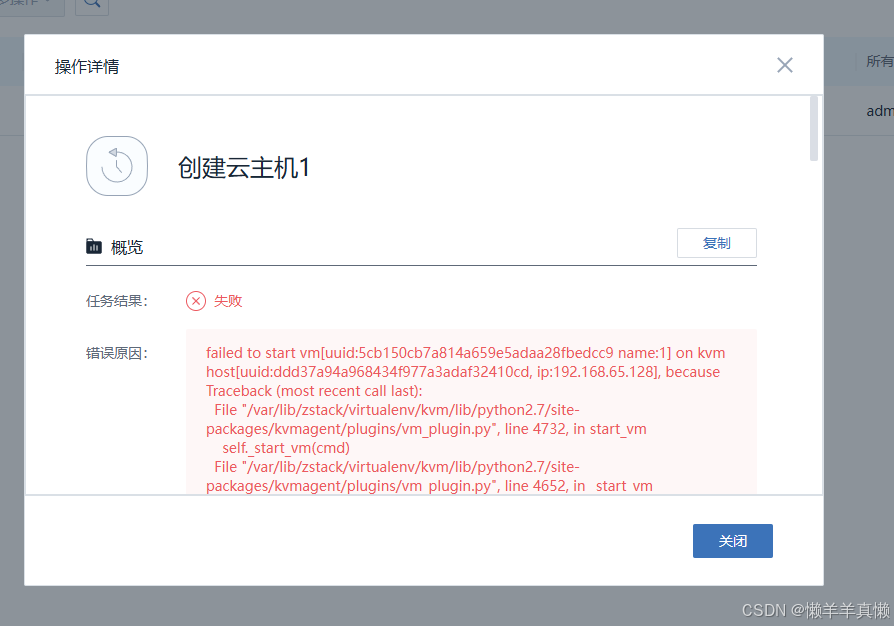This screenshot has width=894, height=626.
Task: Click the 所有 text in background page
Action: [x=880, y=61]
